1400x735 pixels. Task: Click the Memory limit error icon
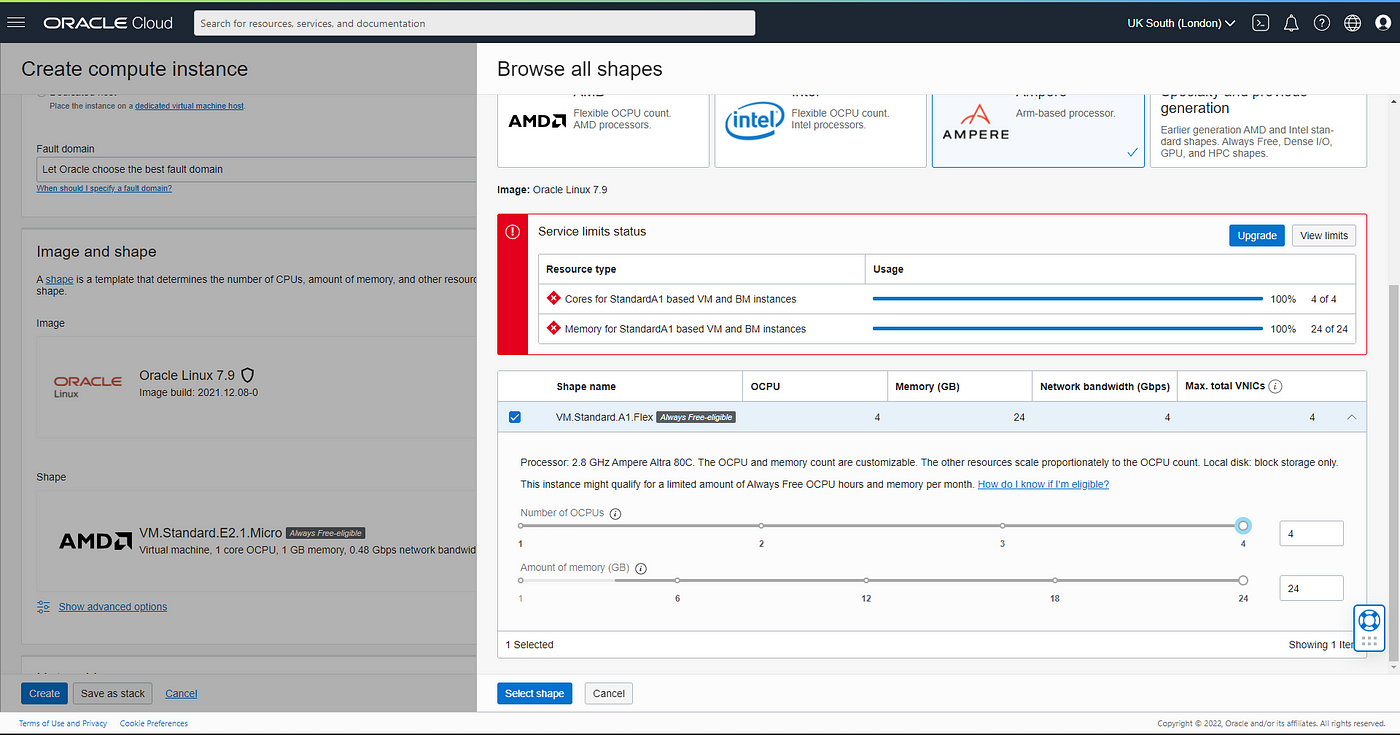click(553, 328)
